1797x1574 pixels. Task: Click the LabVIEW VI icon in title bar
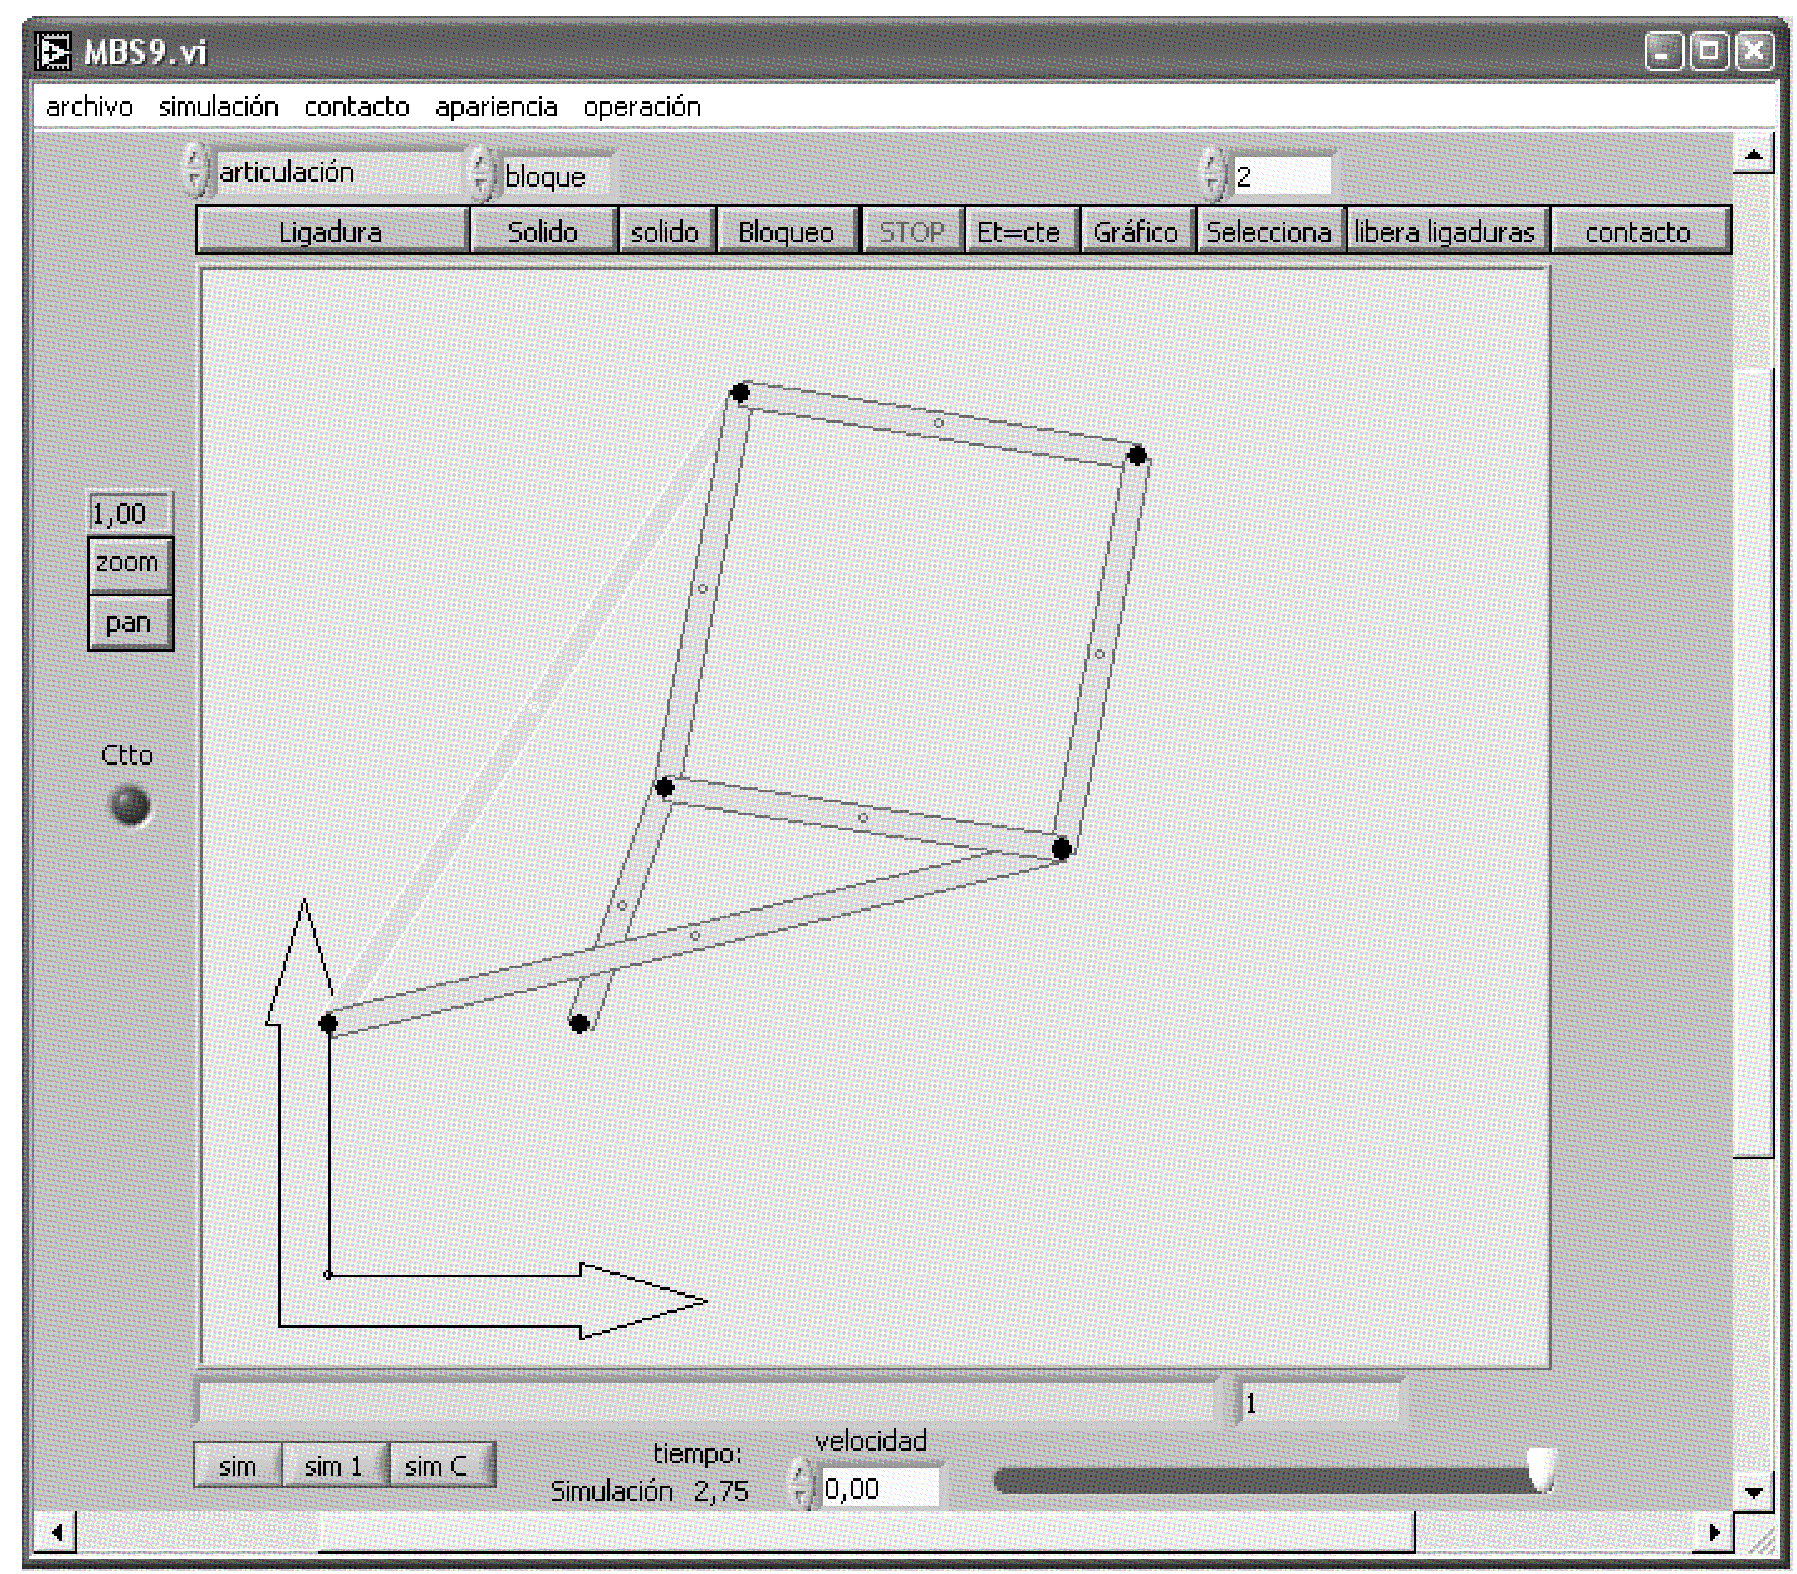pos(53,51)
